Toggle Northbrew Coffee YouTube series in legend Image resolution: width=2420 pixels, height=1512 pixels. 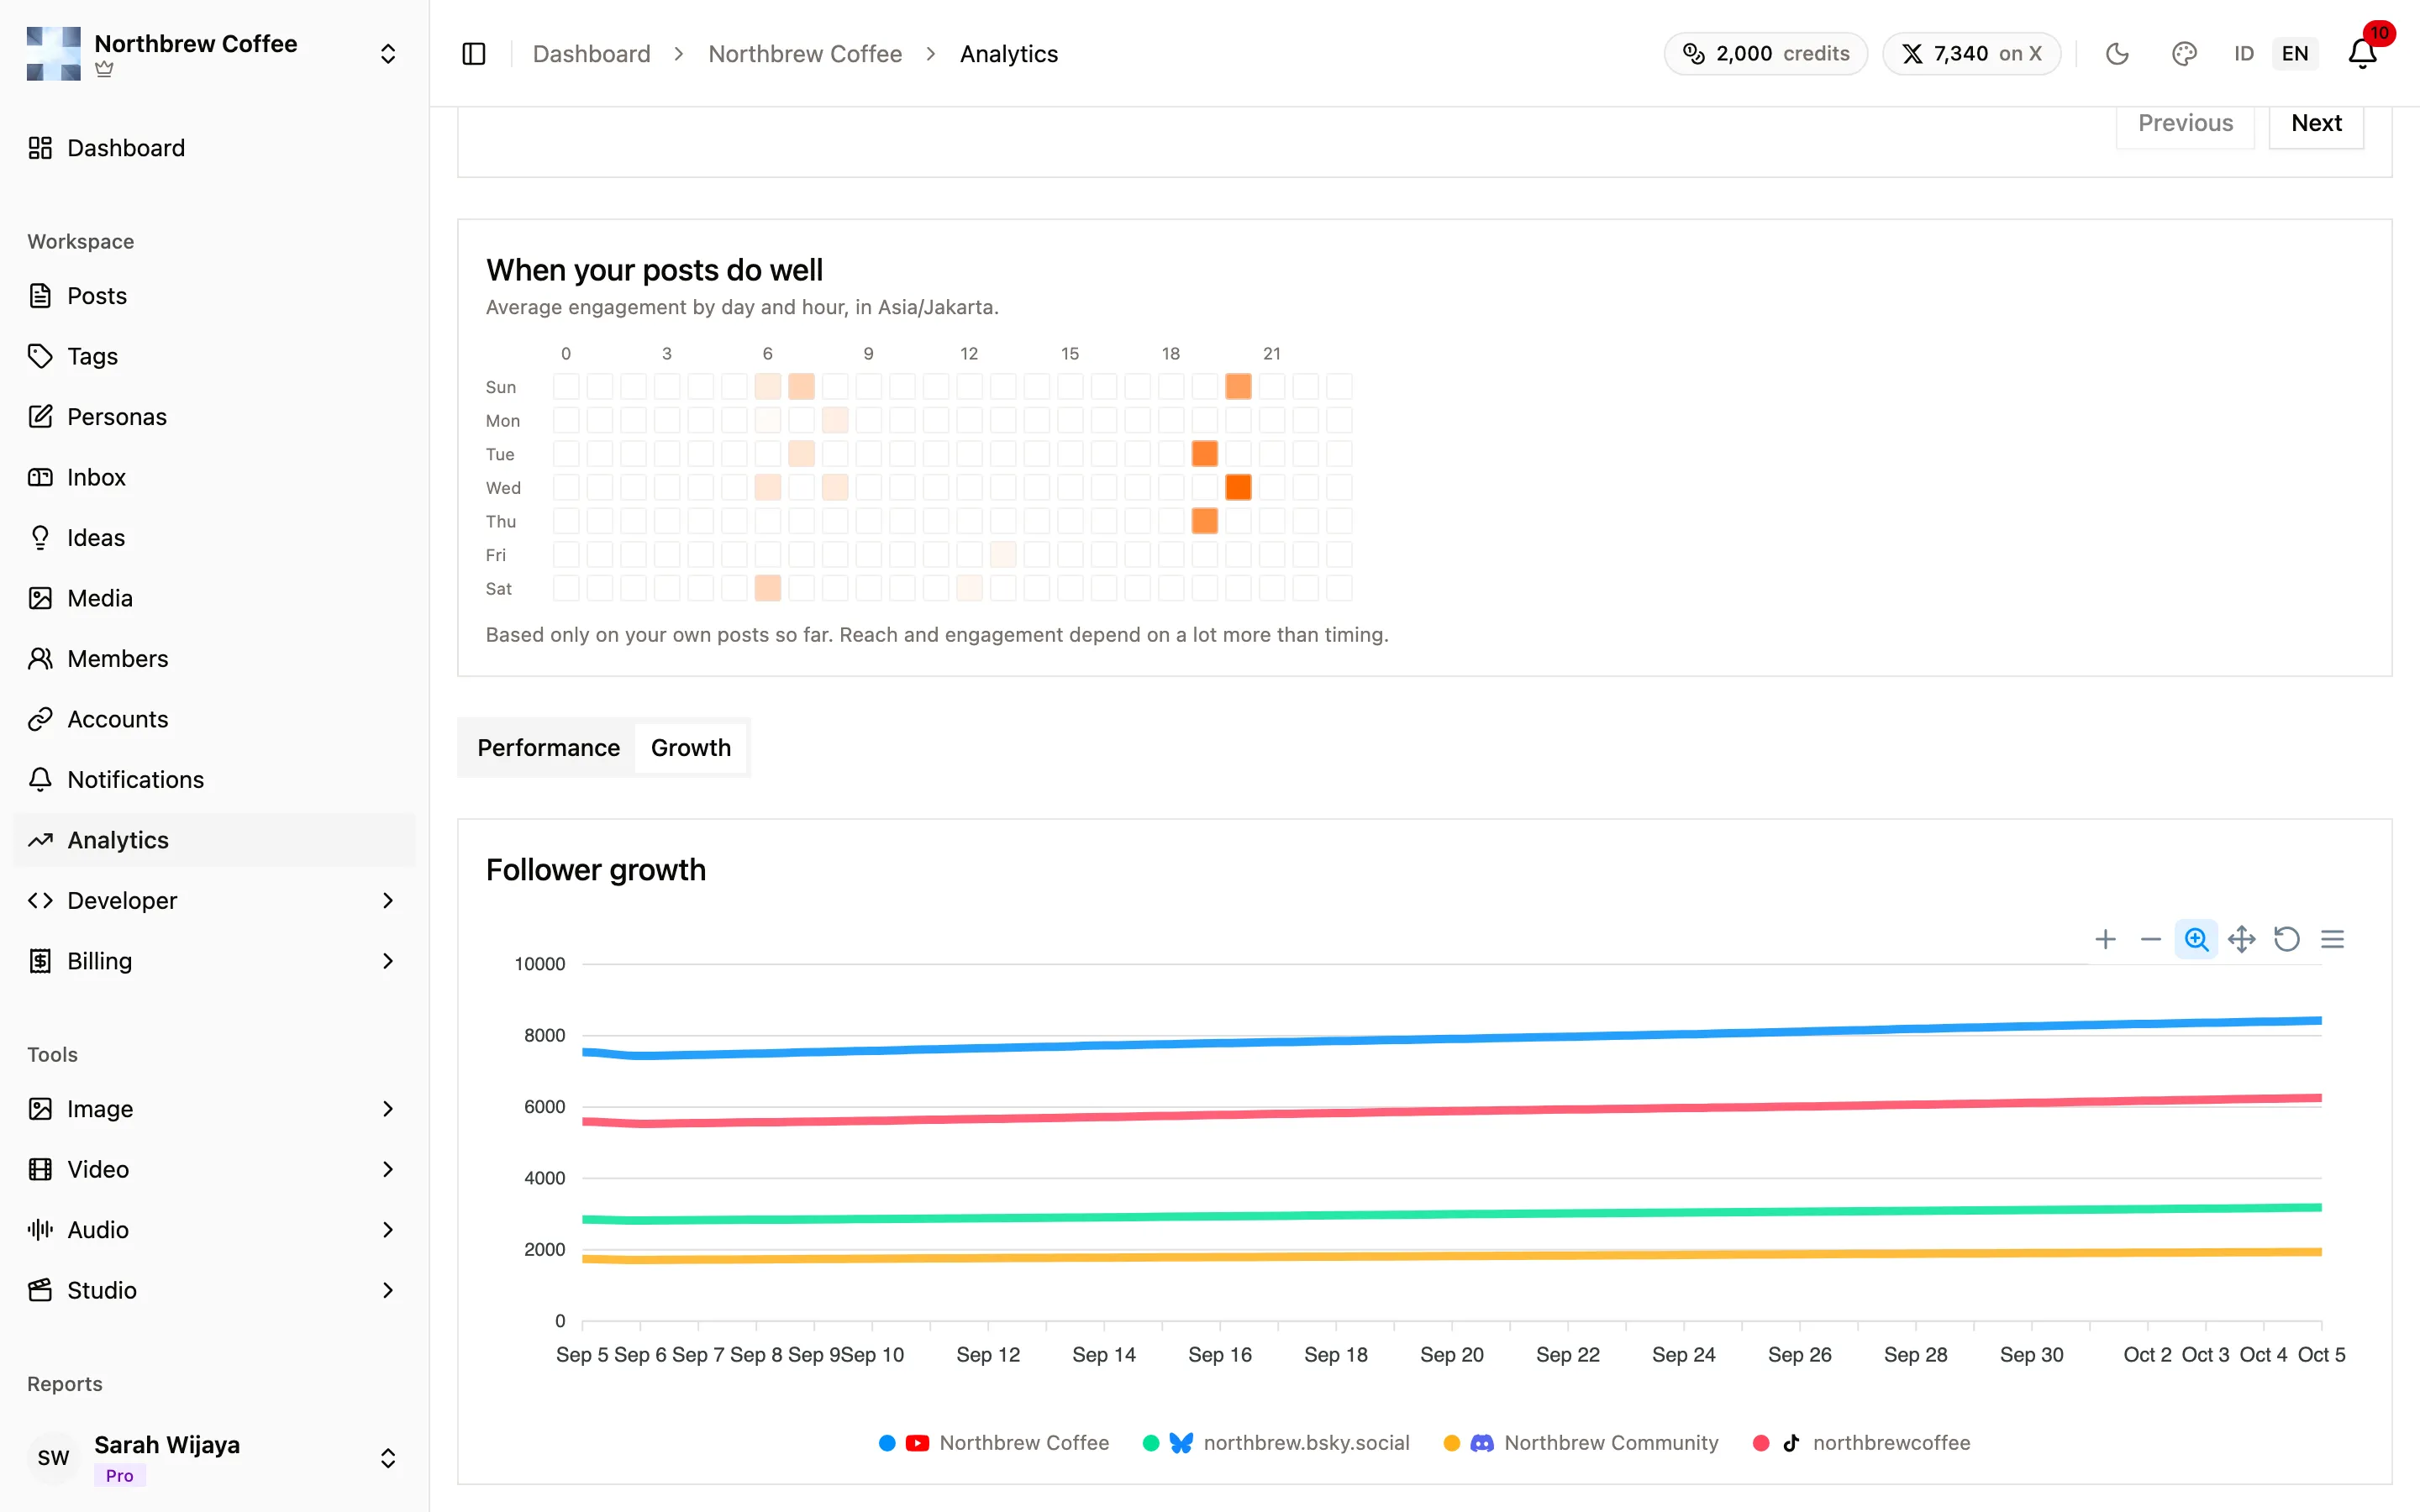tap(994, 1443)
